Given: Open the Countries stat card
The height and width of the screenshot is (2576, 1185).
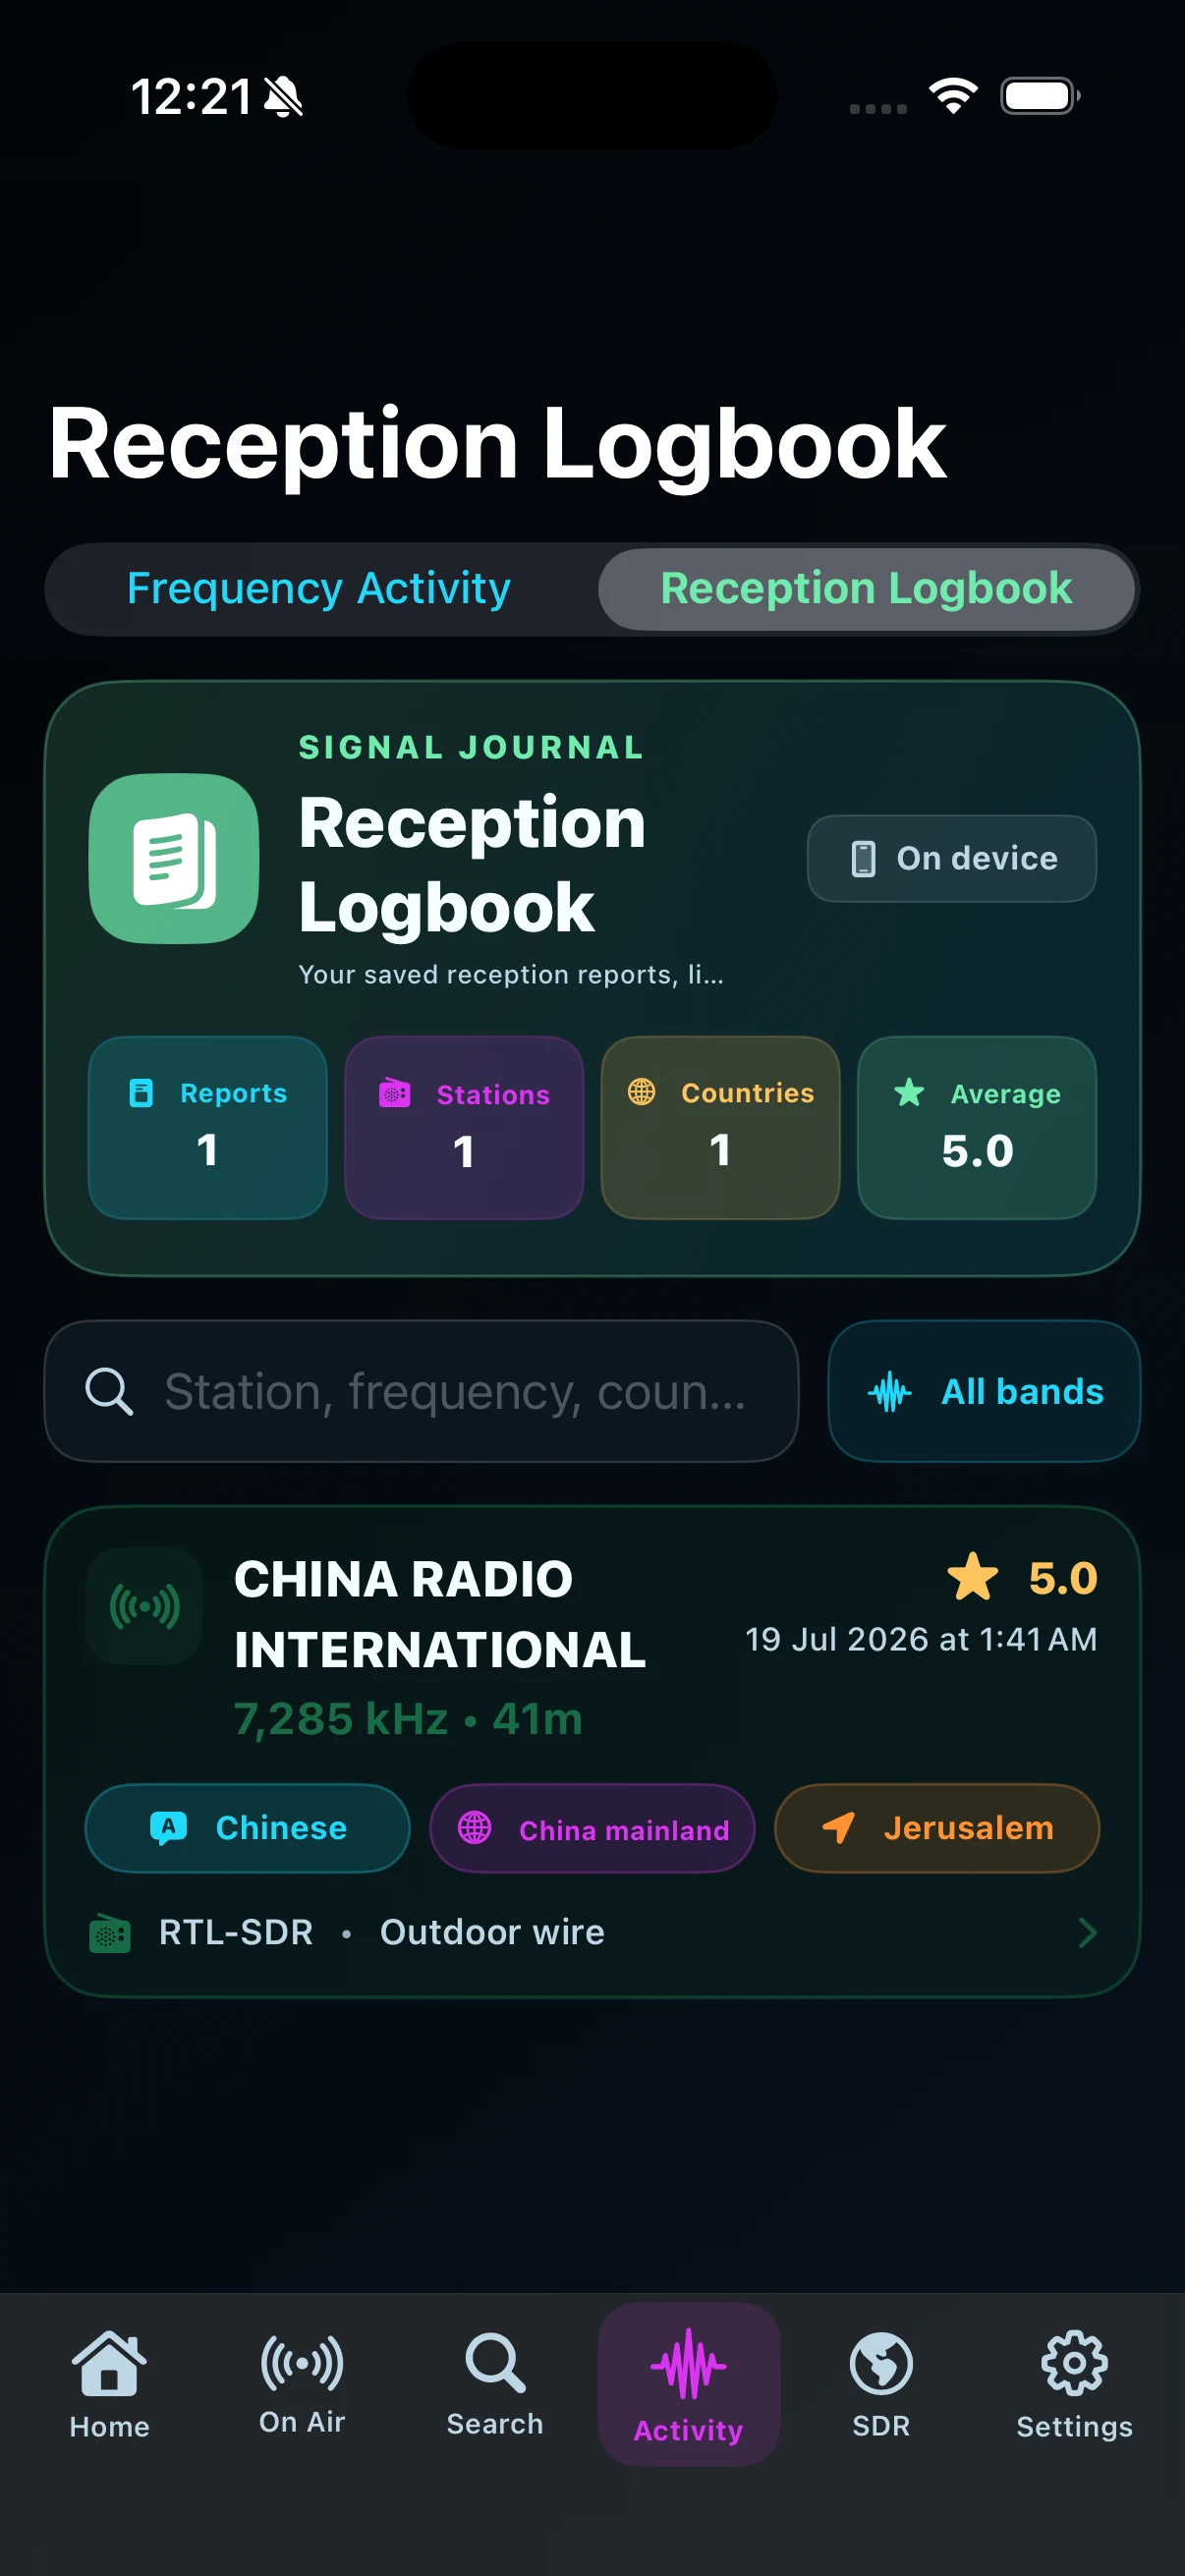Looking at the screenshot, I should [720, 1127].
